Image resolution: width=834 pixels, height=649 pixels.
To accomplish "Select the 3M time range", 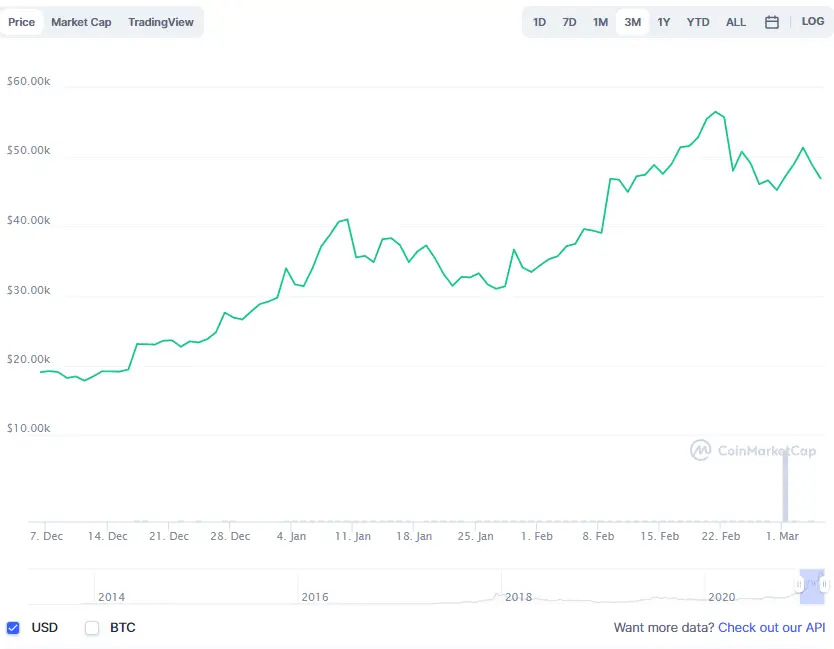I will (x=632, y=22).
